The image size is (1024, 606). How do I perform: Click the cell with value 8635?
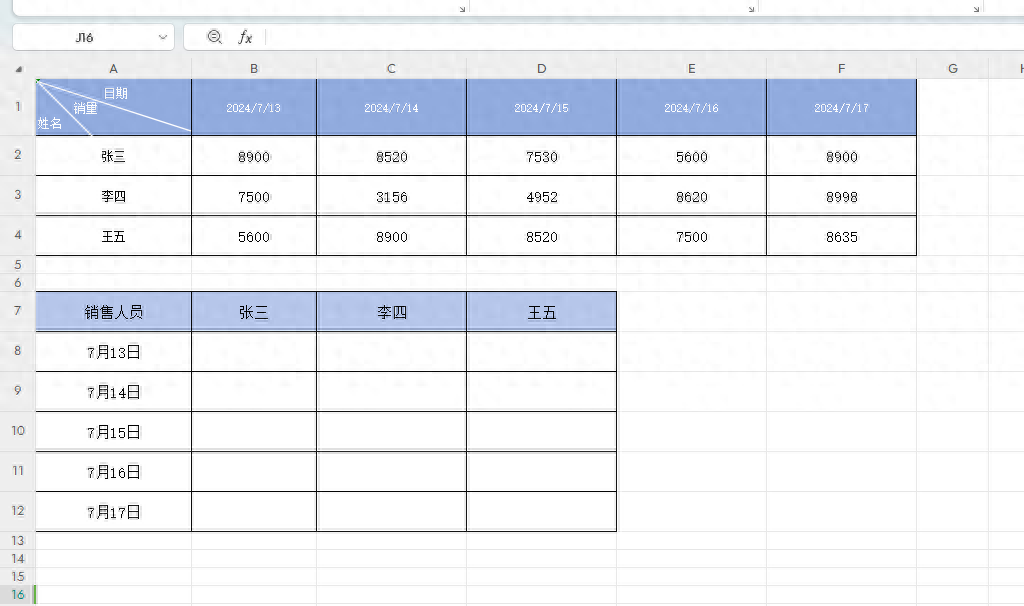point(841,236)
